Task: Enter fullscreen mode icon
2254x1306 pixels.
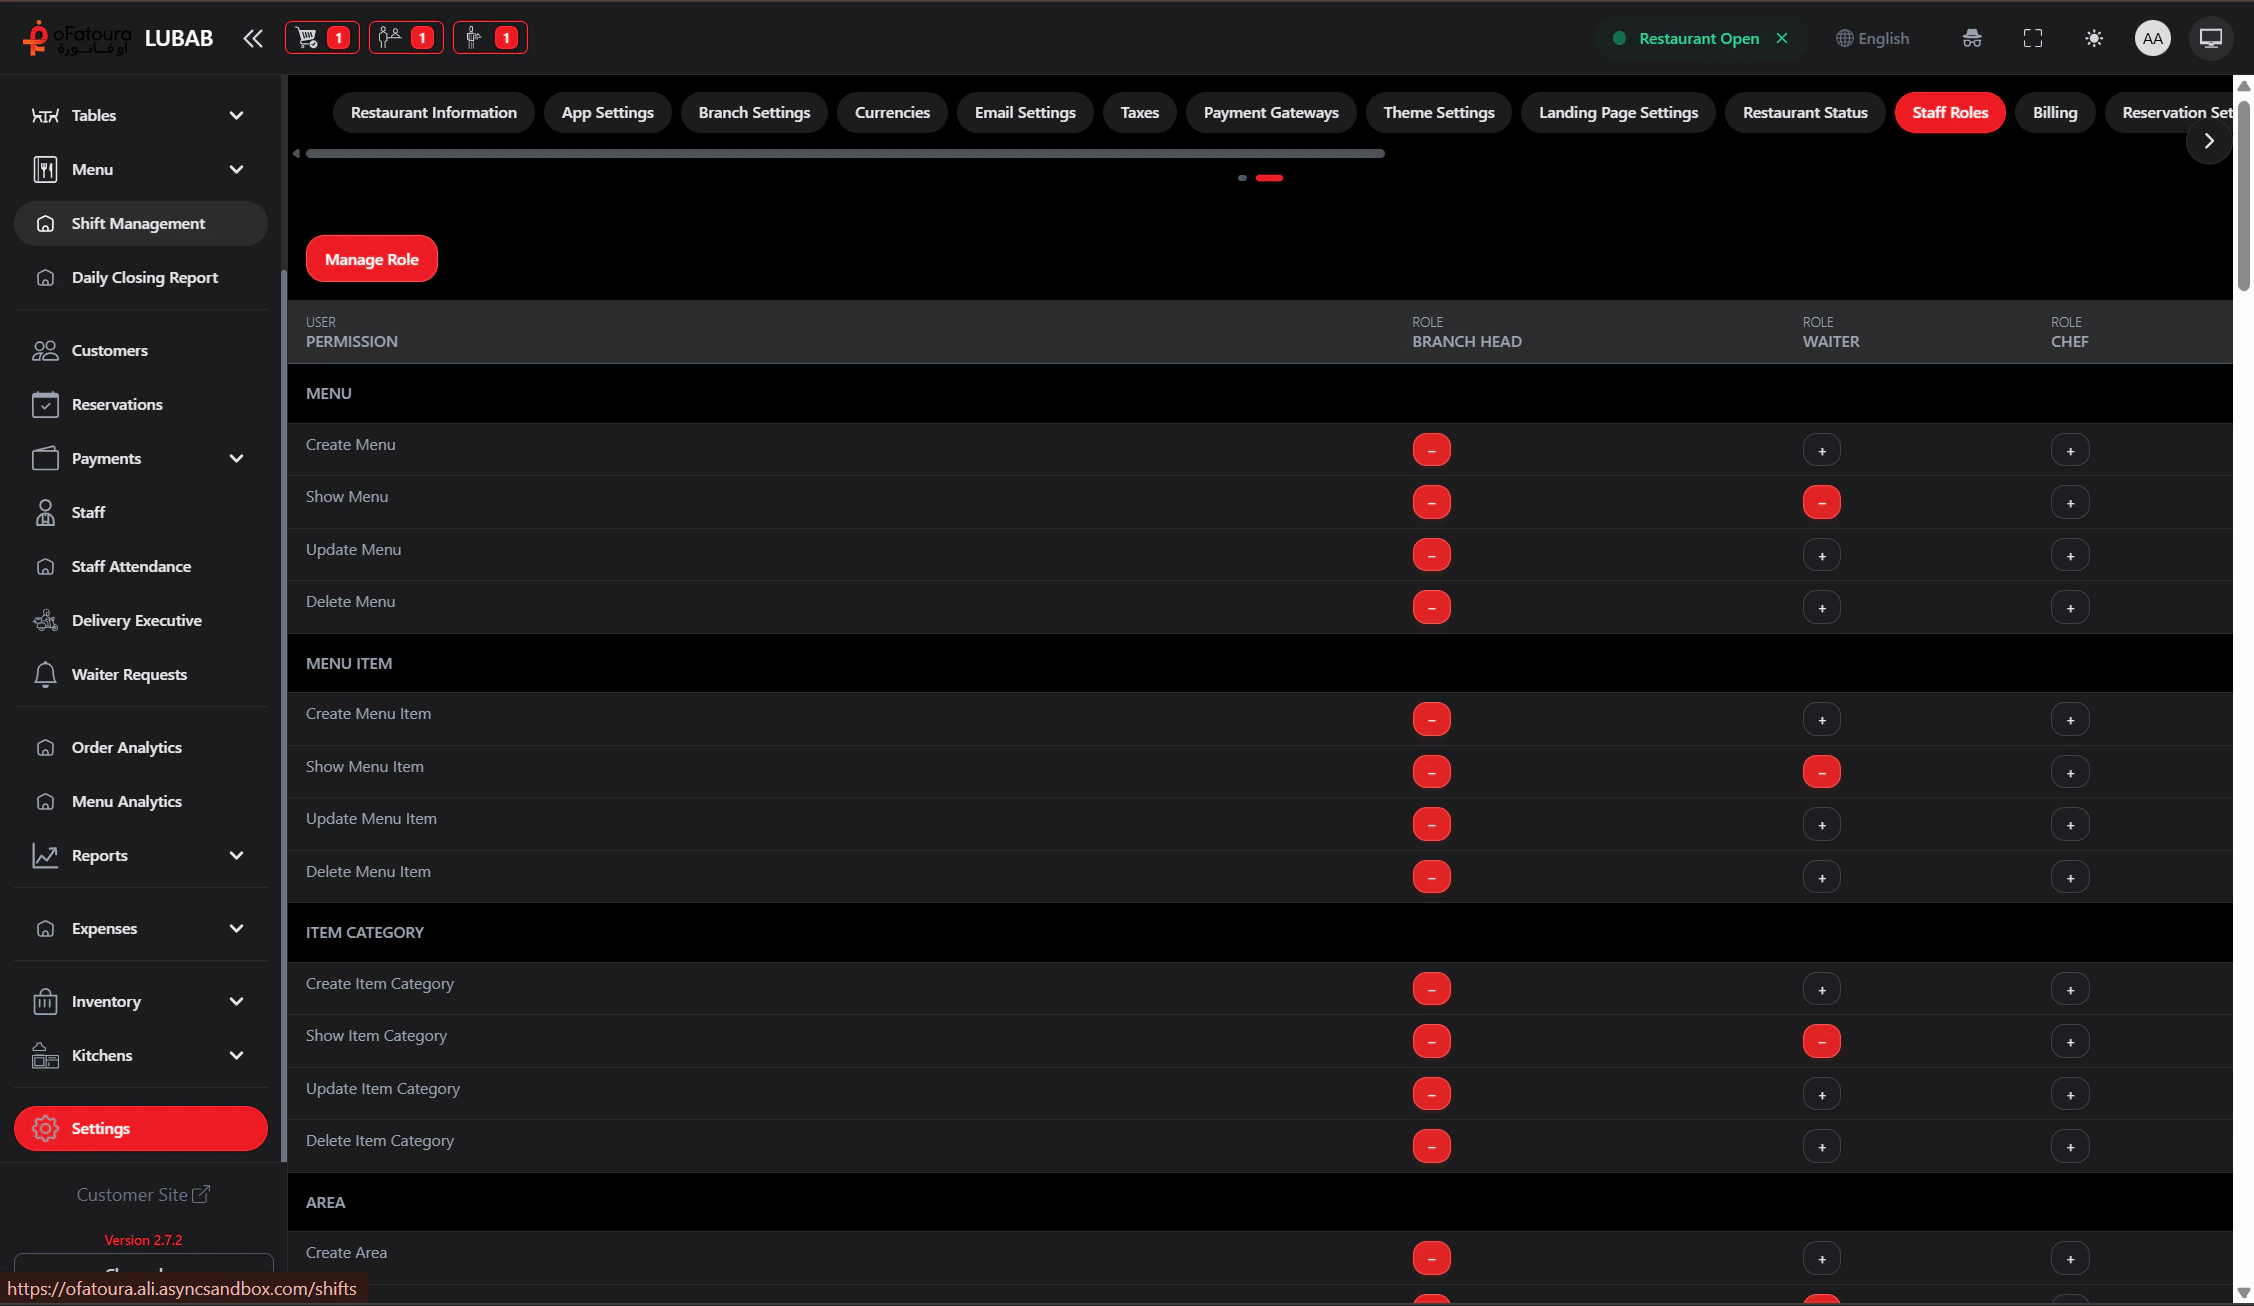Action: (2033, 38)
